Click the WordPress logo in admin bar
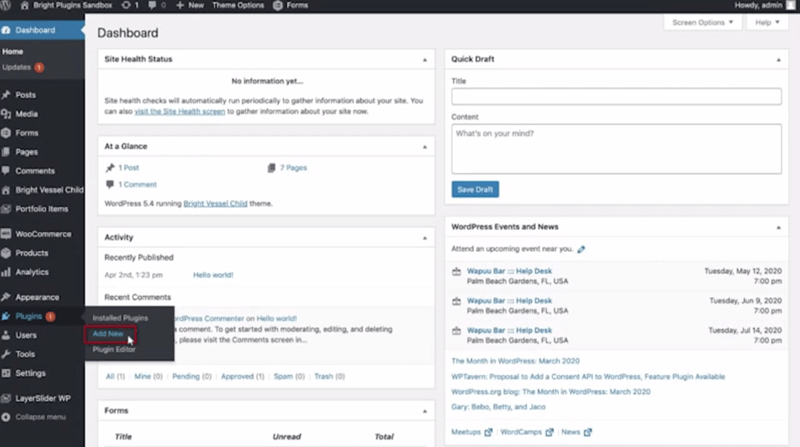 [x=6, y=5]
